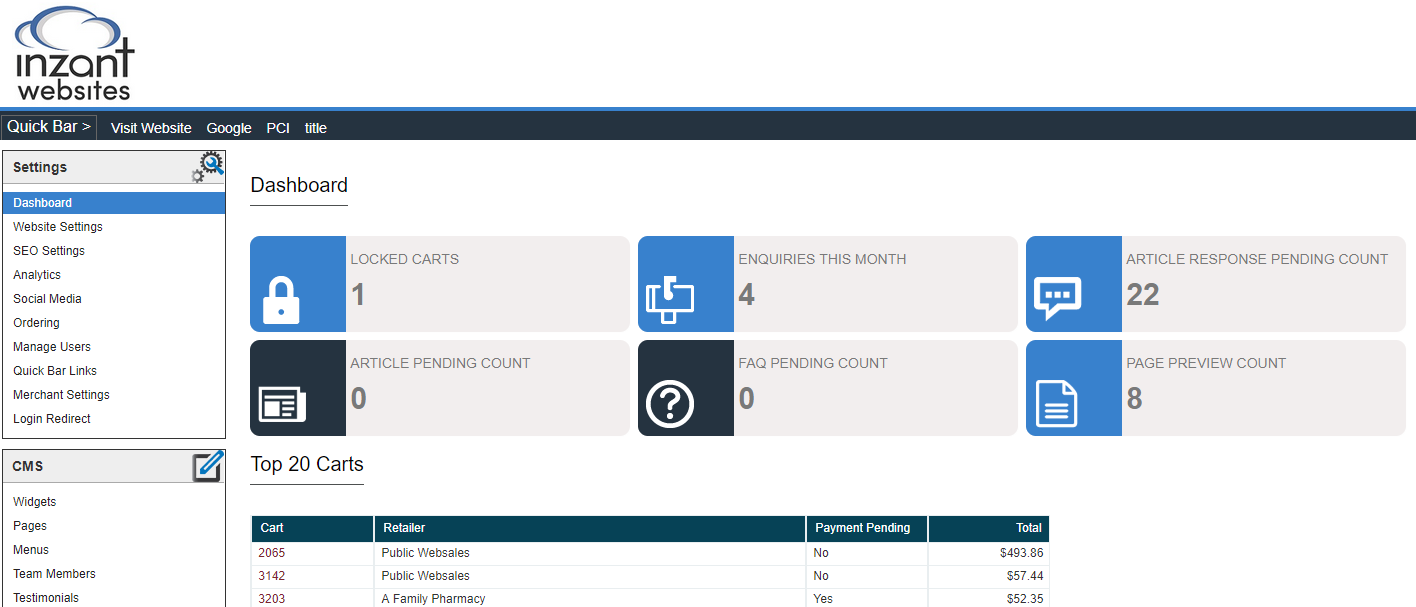Click the $57.44 total cell
Viewport: 1416px width, 607px height.
989,576
